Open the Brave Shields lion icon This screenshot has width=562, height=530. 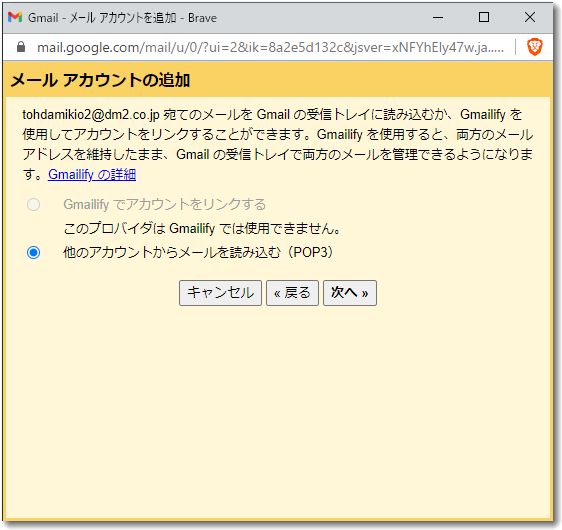tap(535, 47)
